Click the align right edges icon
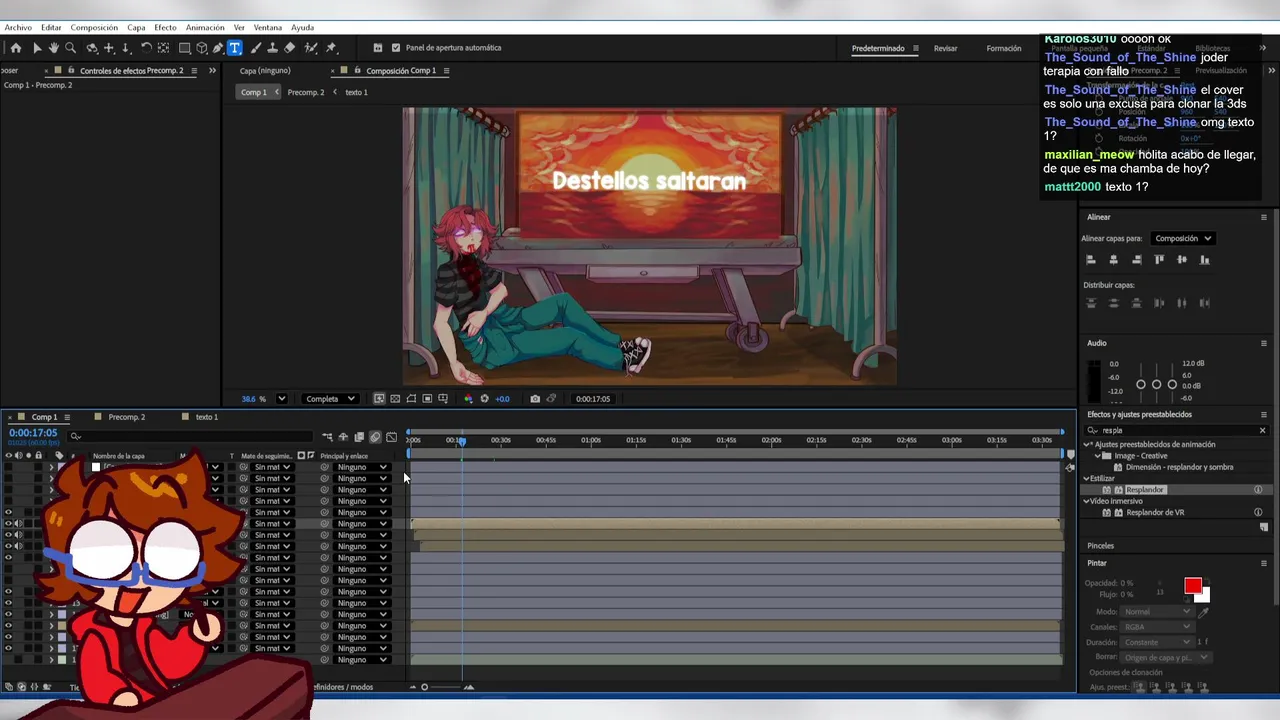 tap(1137, 260)
